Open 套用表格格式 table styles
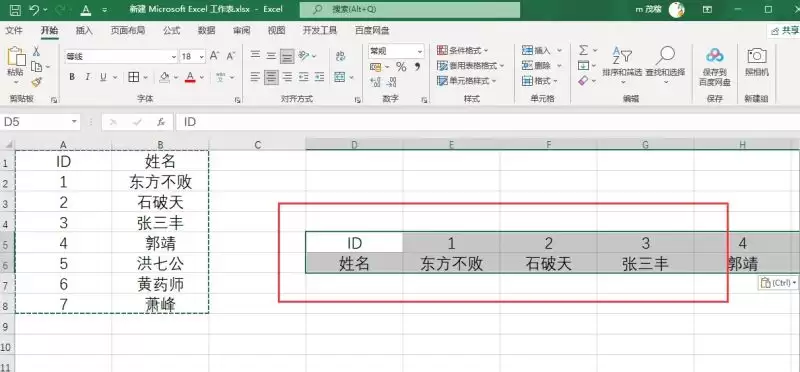Viewport: 800px width, 372px height. click(470, 66)
